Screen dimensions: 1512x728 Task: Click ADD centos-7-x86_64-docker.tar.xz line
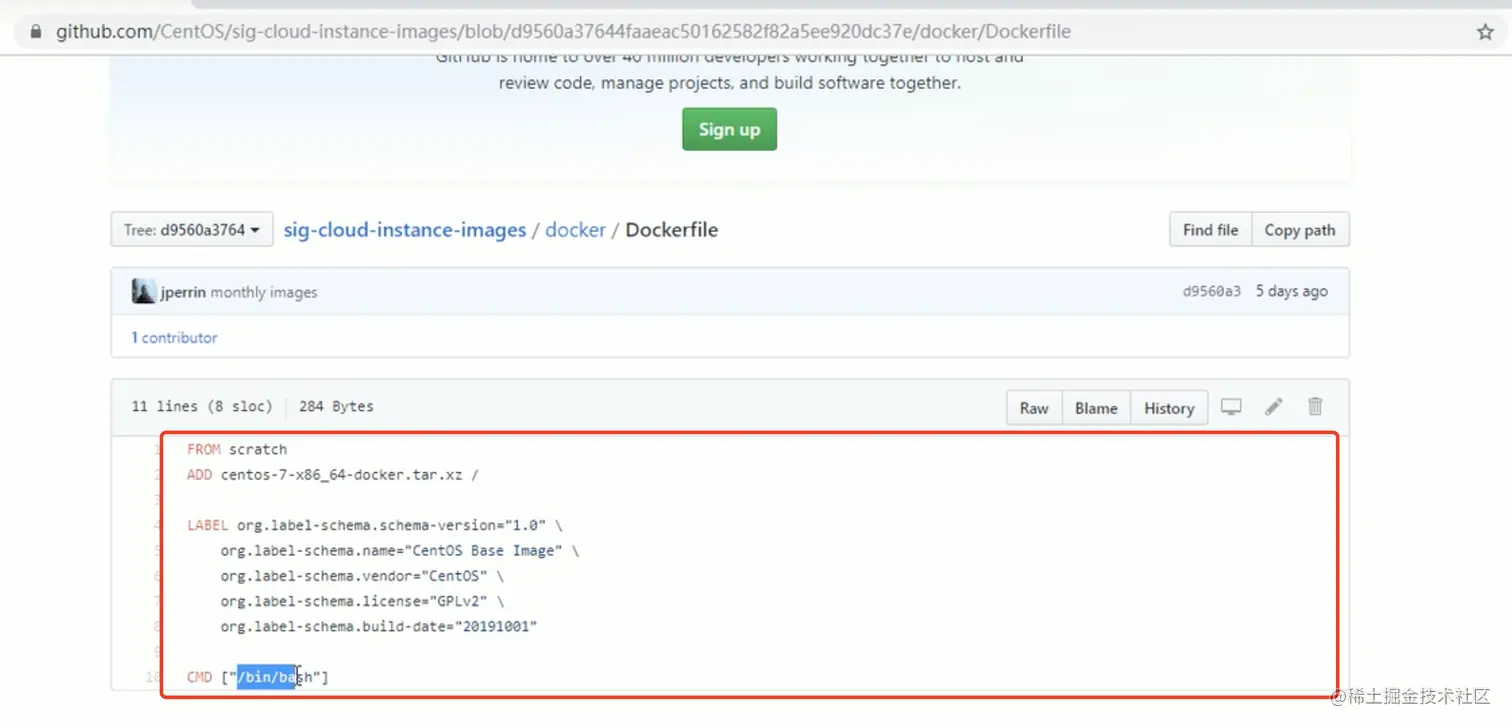pyautogui.click(x=332, y=475)
